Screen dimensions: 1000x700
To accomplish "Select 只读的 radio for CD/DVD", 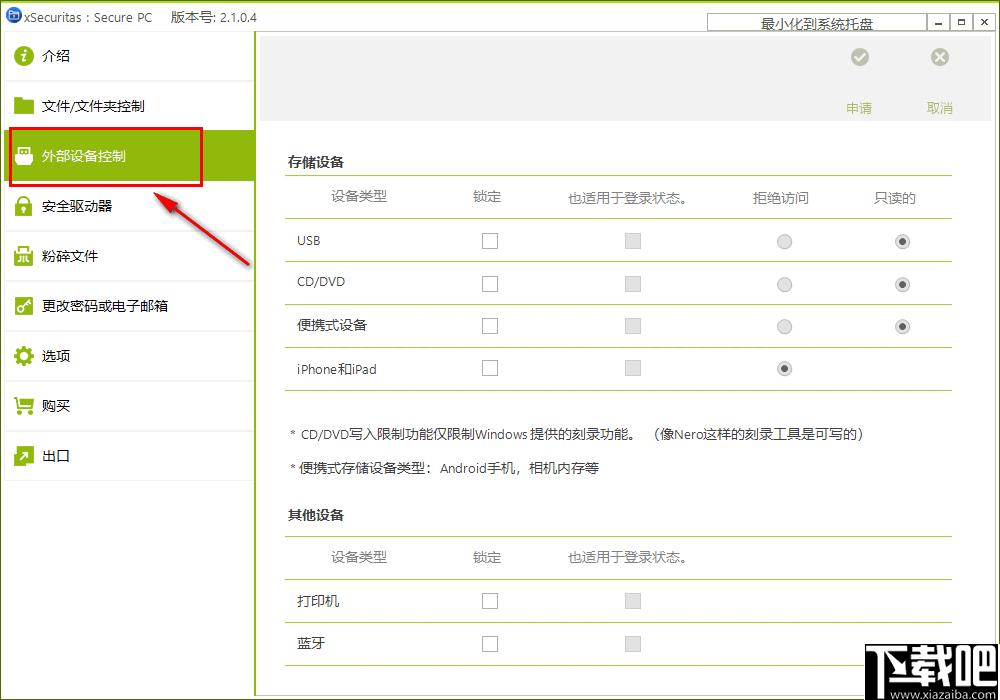I will pyautogui.click(x=902, y=284).
